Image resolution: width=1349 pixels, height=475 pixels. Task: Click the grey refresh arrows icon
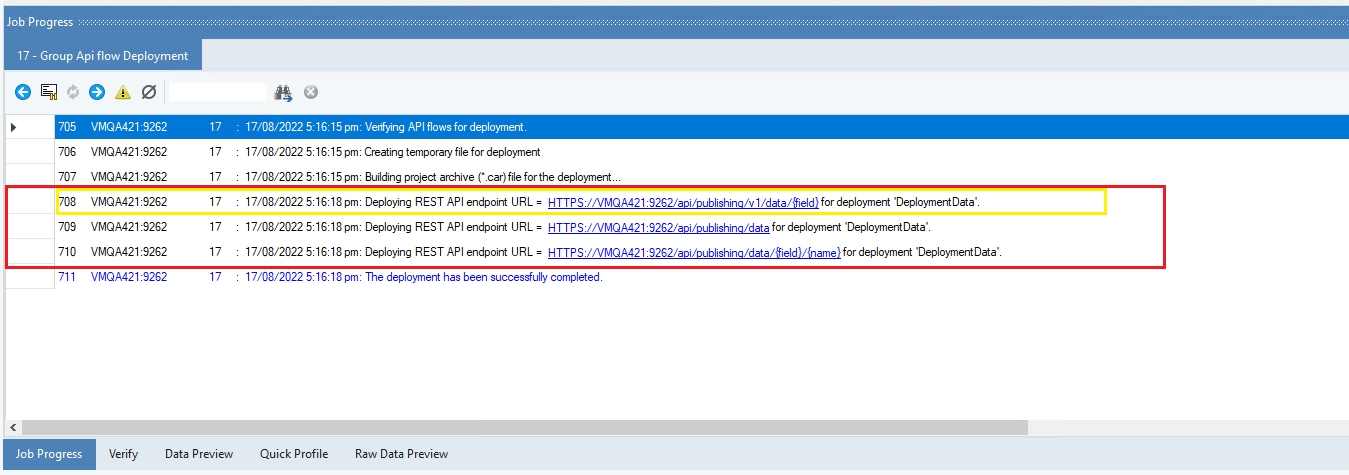(73, 92)
